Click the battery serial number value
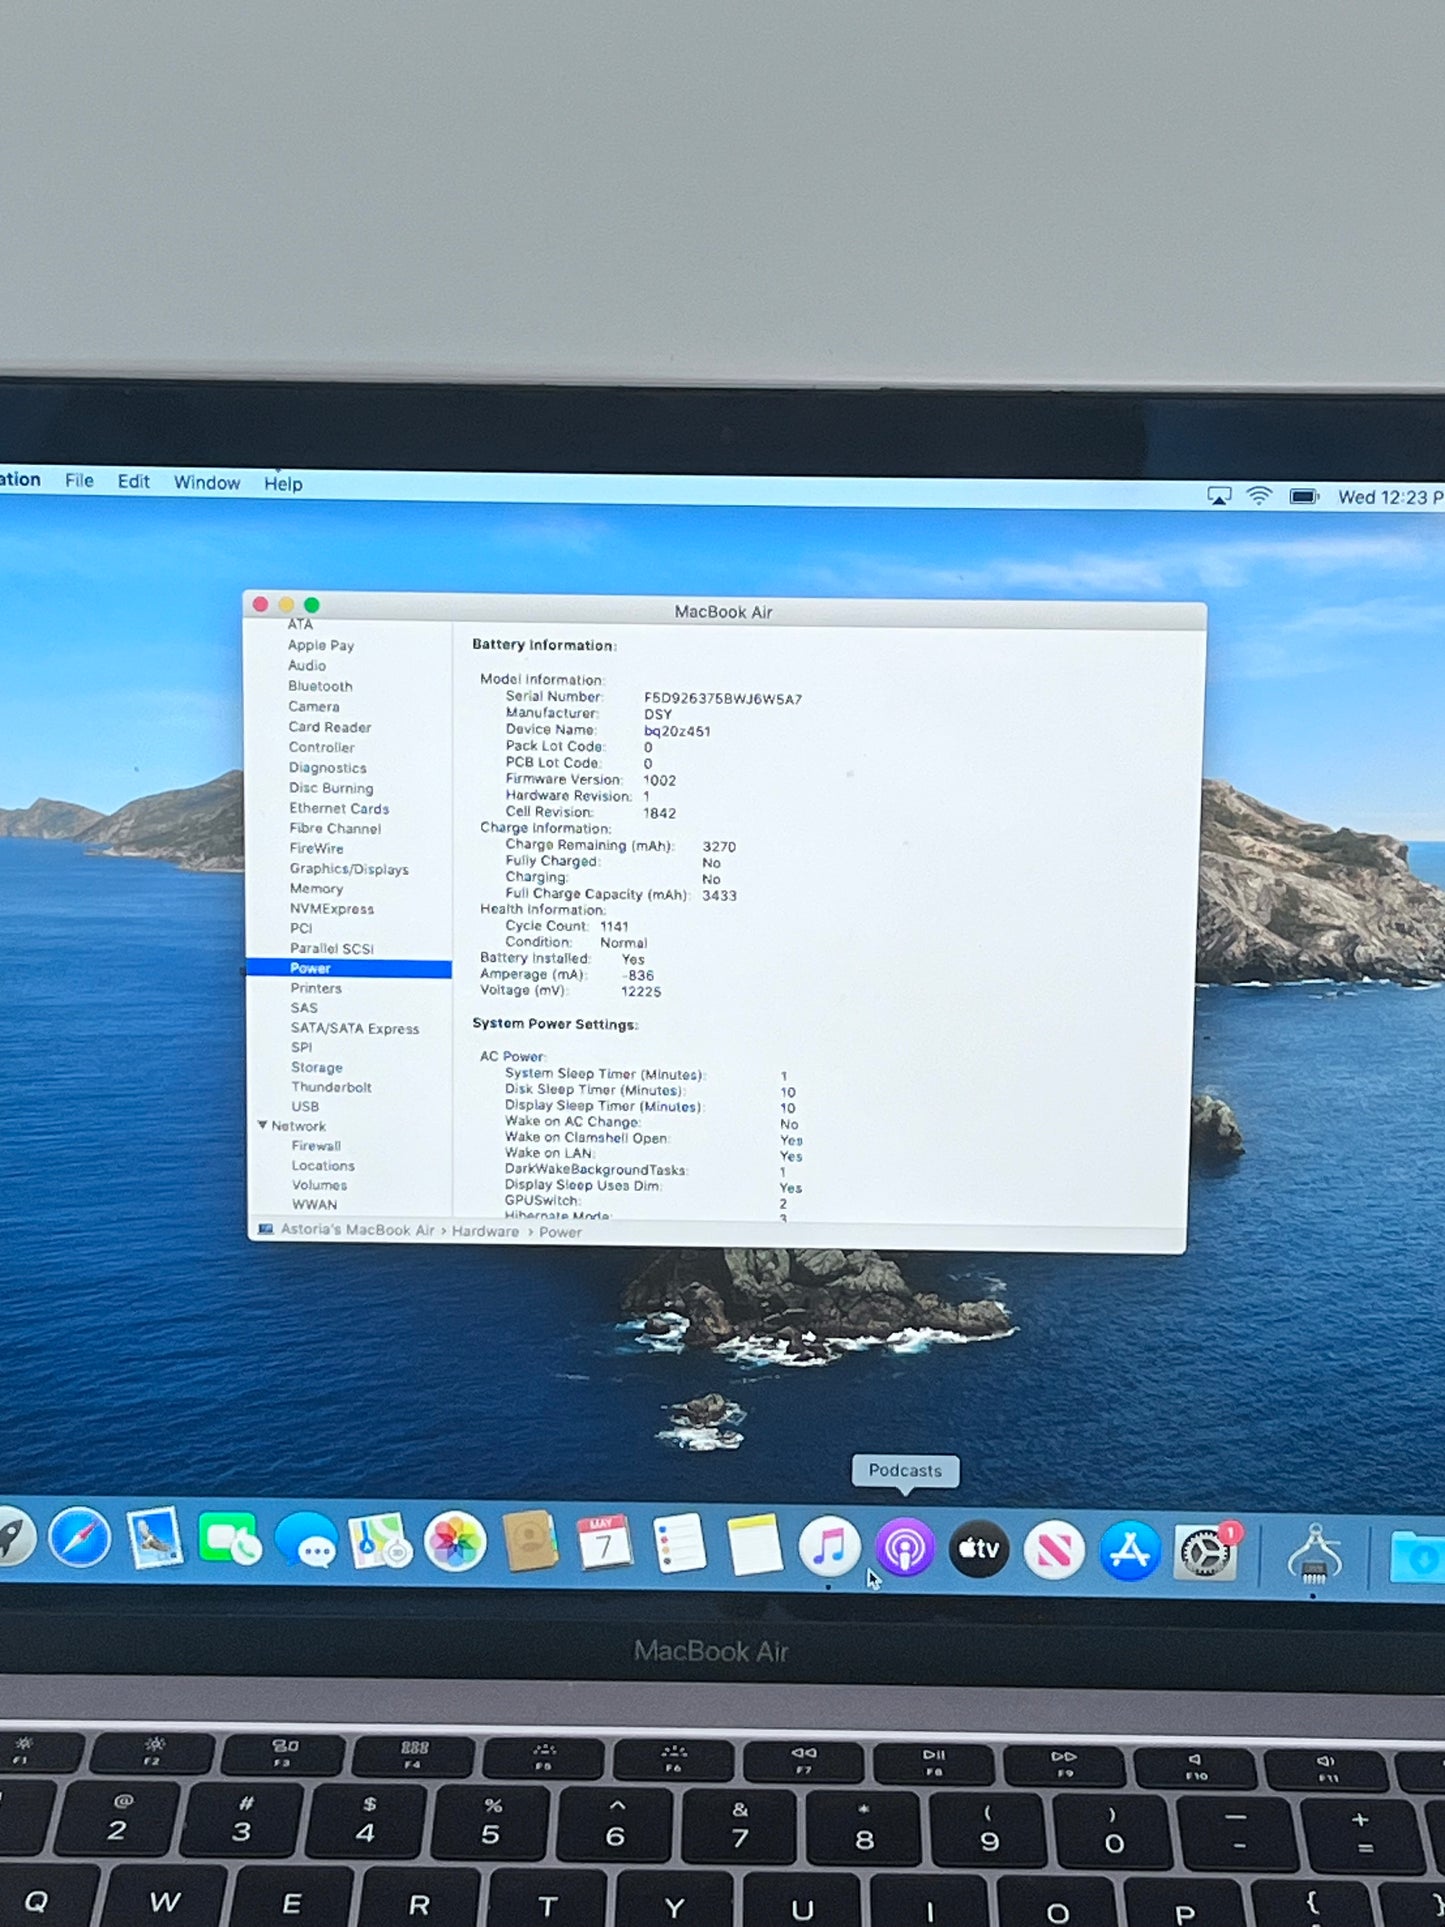The height and width of the screenshot is (1927, 1445). [723, 699]
